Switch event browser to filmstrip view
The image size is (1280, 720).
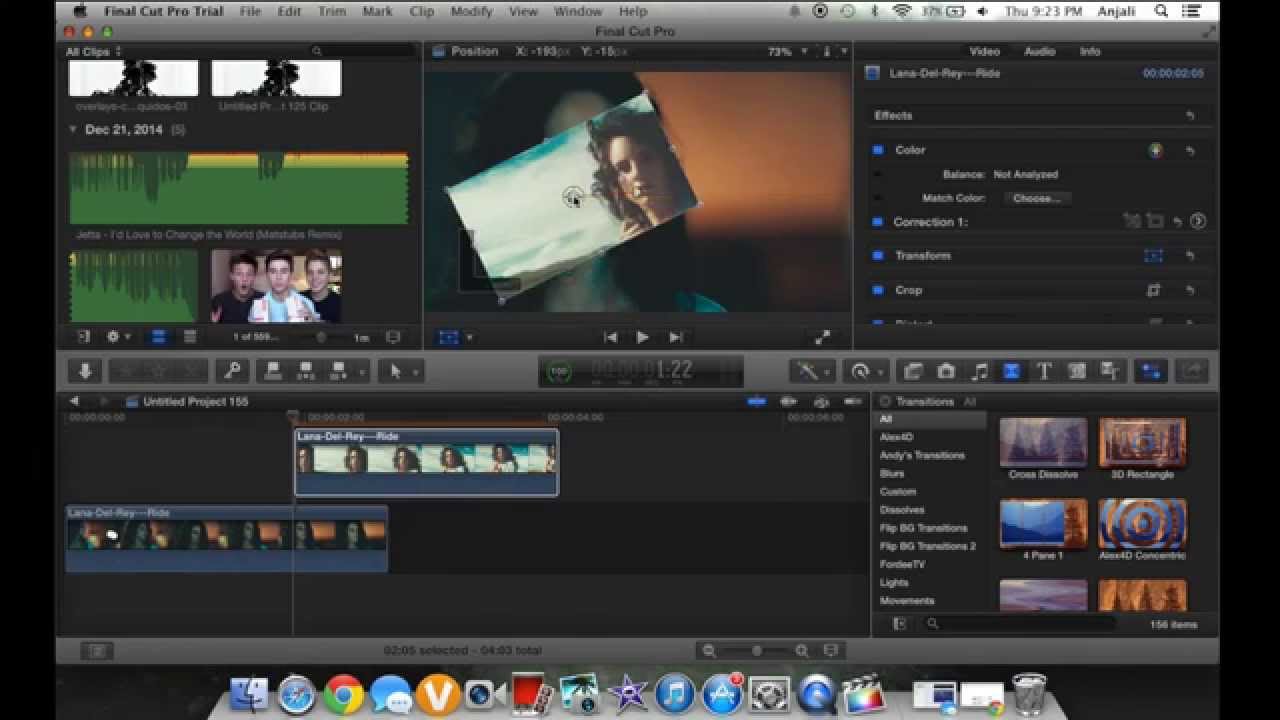coord(158,337)
